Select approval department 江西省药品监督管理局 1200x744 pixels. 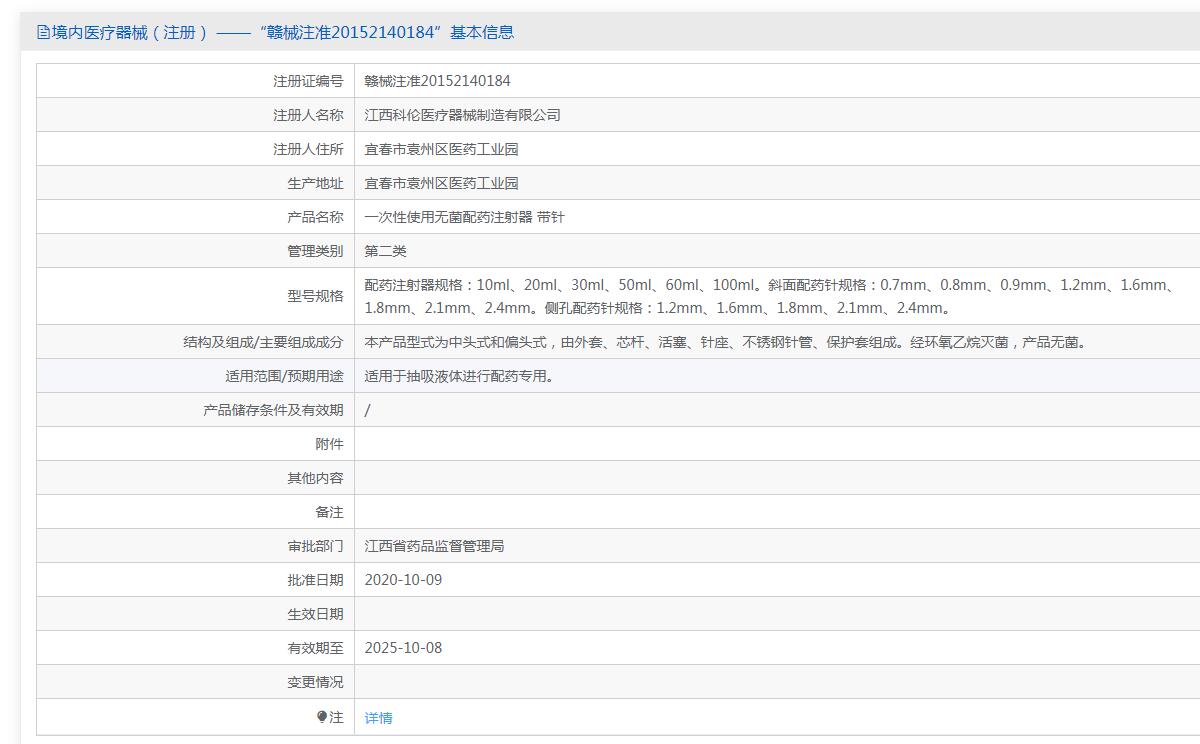coord(434,546)
